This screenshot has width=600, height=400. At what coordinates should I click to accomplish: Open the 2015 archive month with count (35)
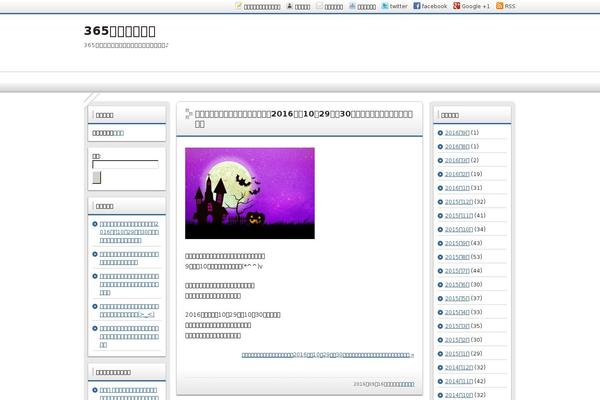coord(457,326)
